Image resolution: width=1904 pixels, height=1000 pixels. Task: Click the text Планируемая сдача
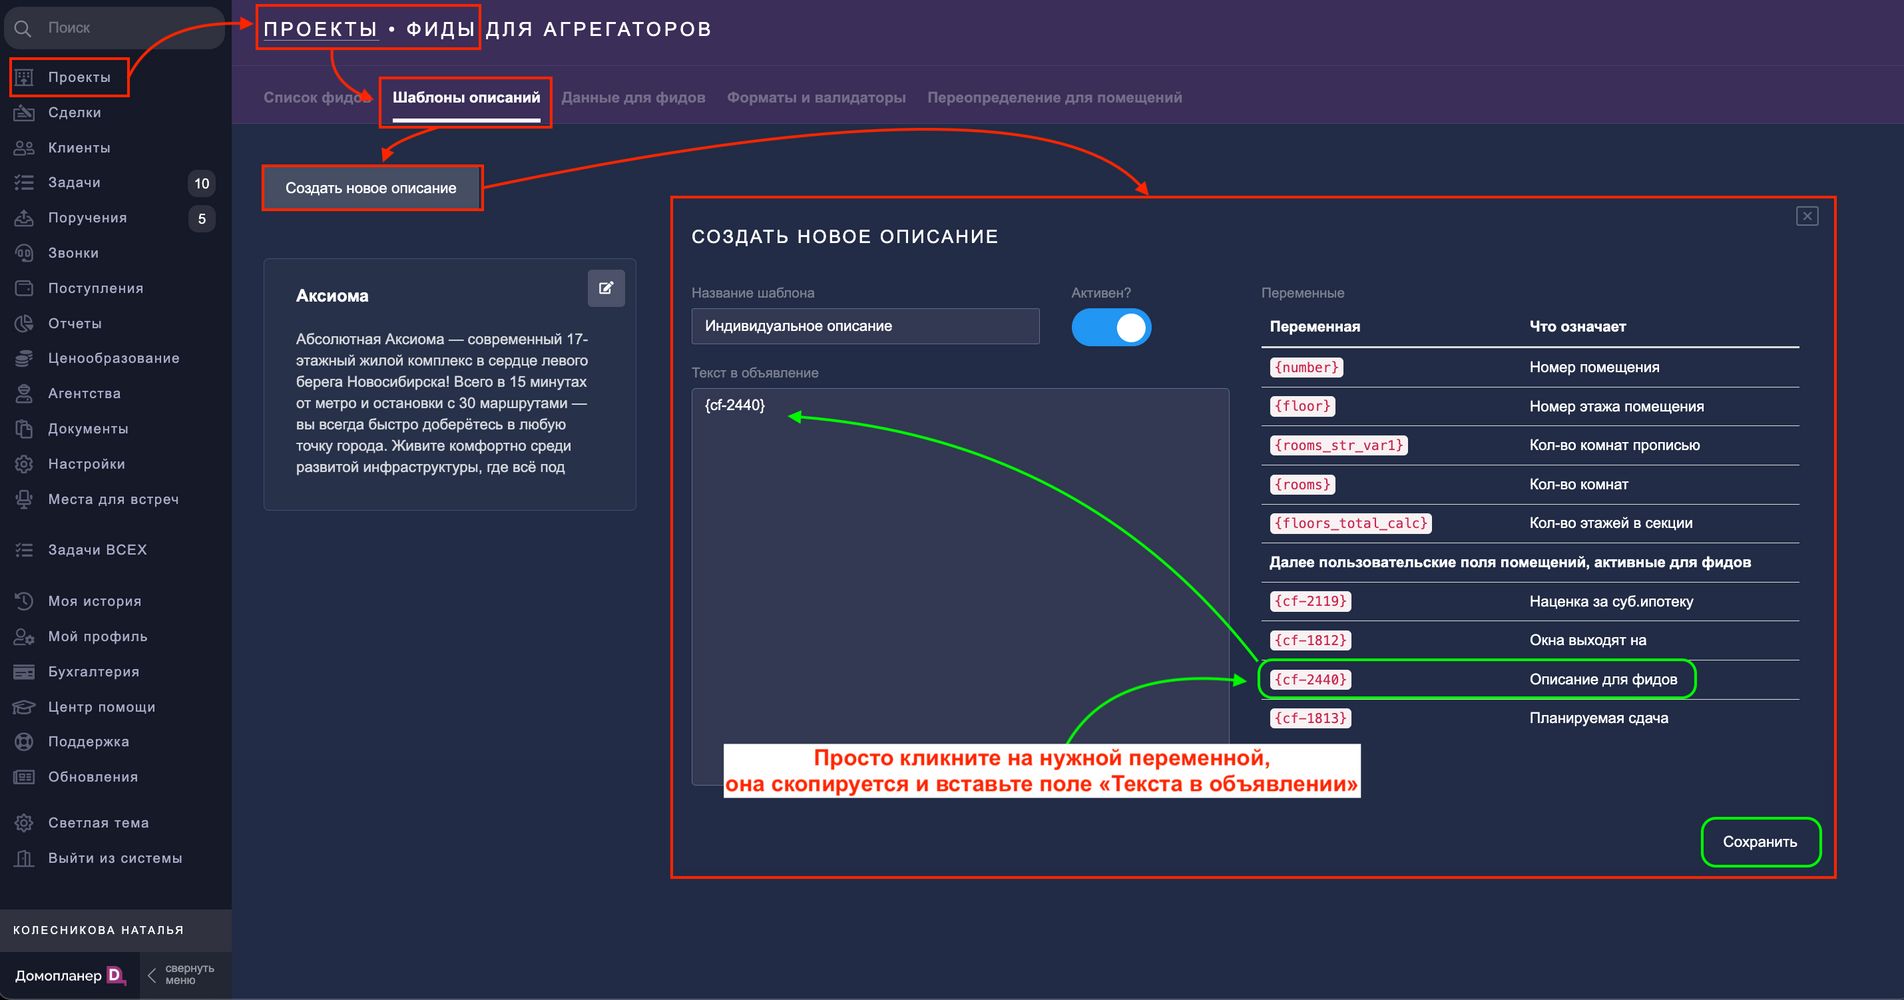pos(1598,718)
